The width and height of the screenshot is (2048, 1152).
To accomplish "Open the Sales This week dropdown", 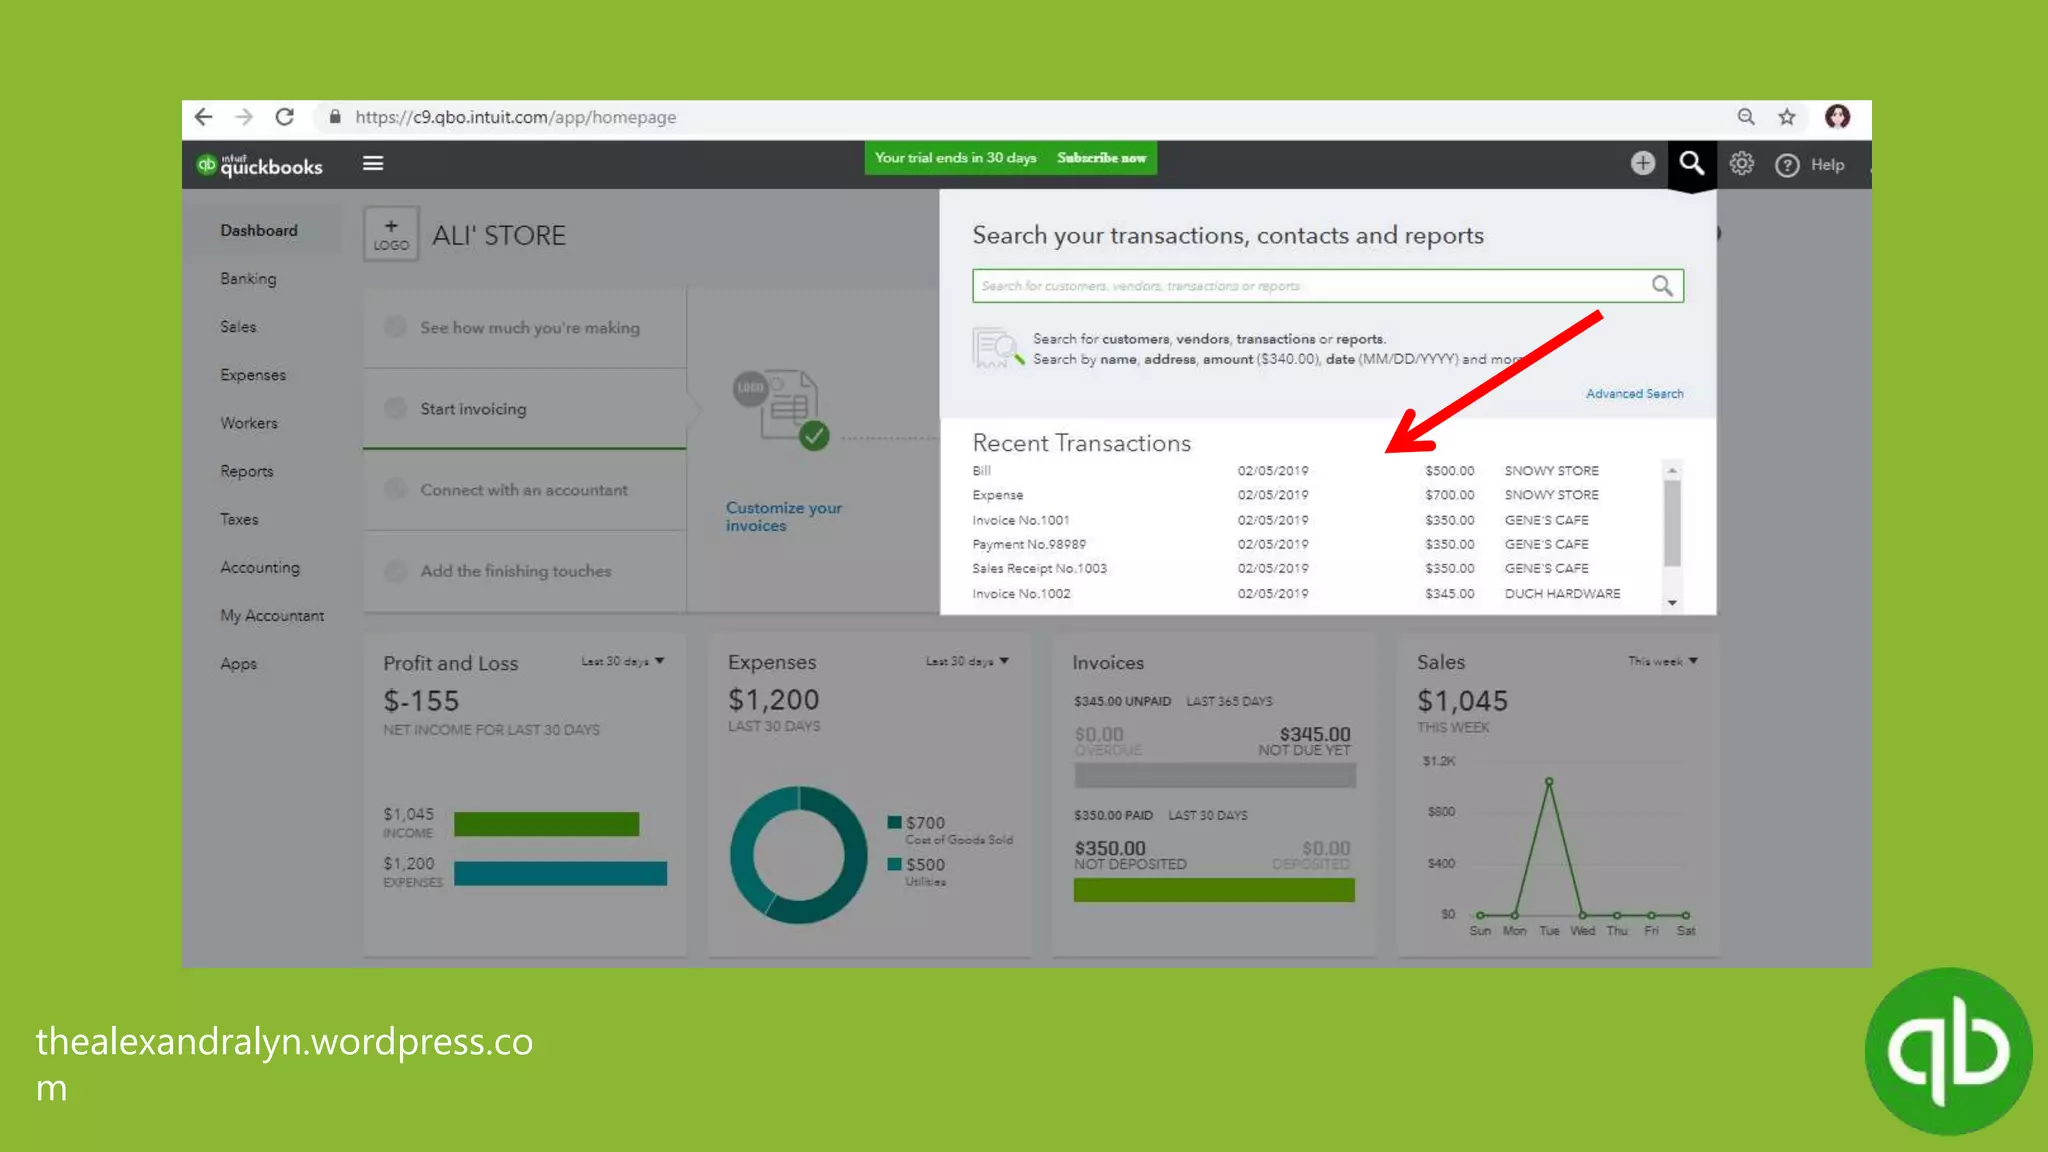I will click(1662, 661).
